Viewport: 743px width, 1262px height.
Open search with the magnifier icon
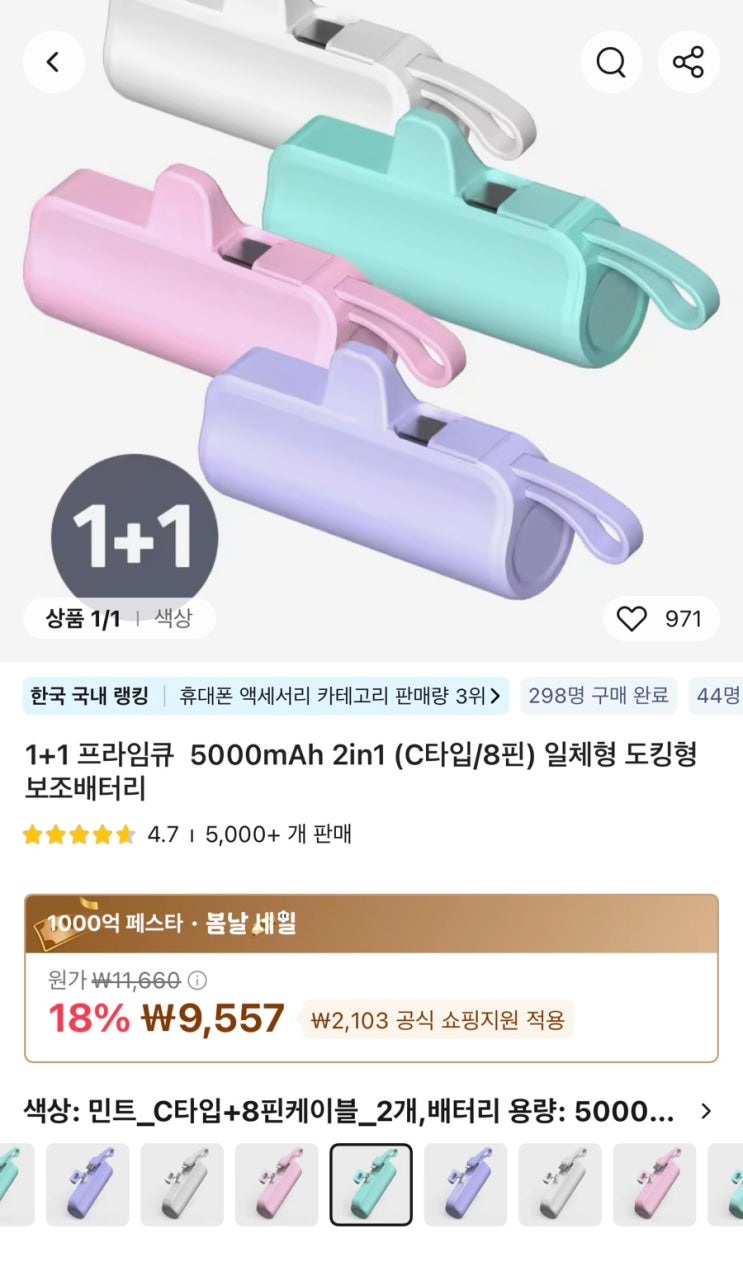[610, 62]
